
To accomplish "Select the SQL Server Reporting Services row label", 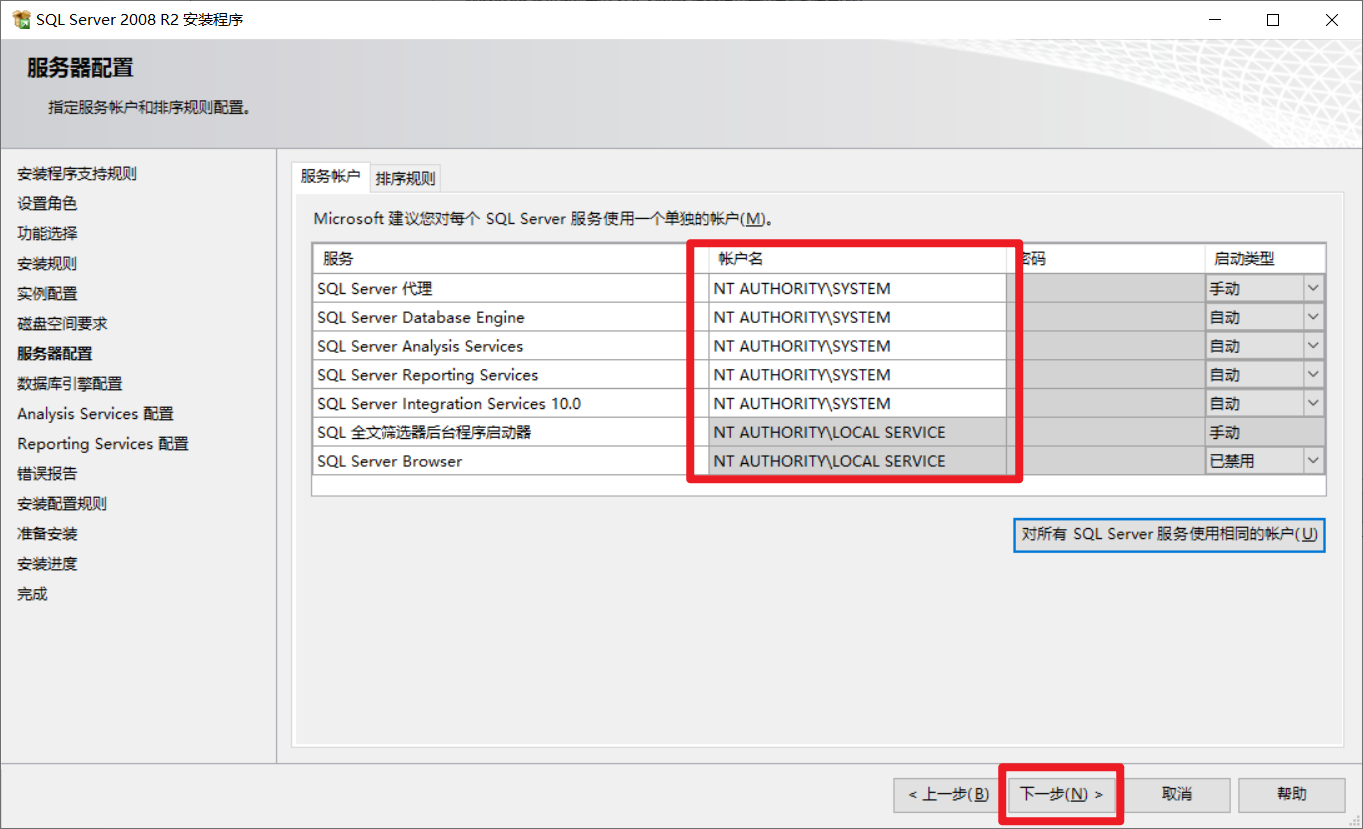I will coord(428,375).
